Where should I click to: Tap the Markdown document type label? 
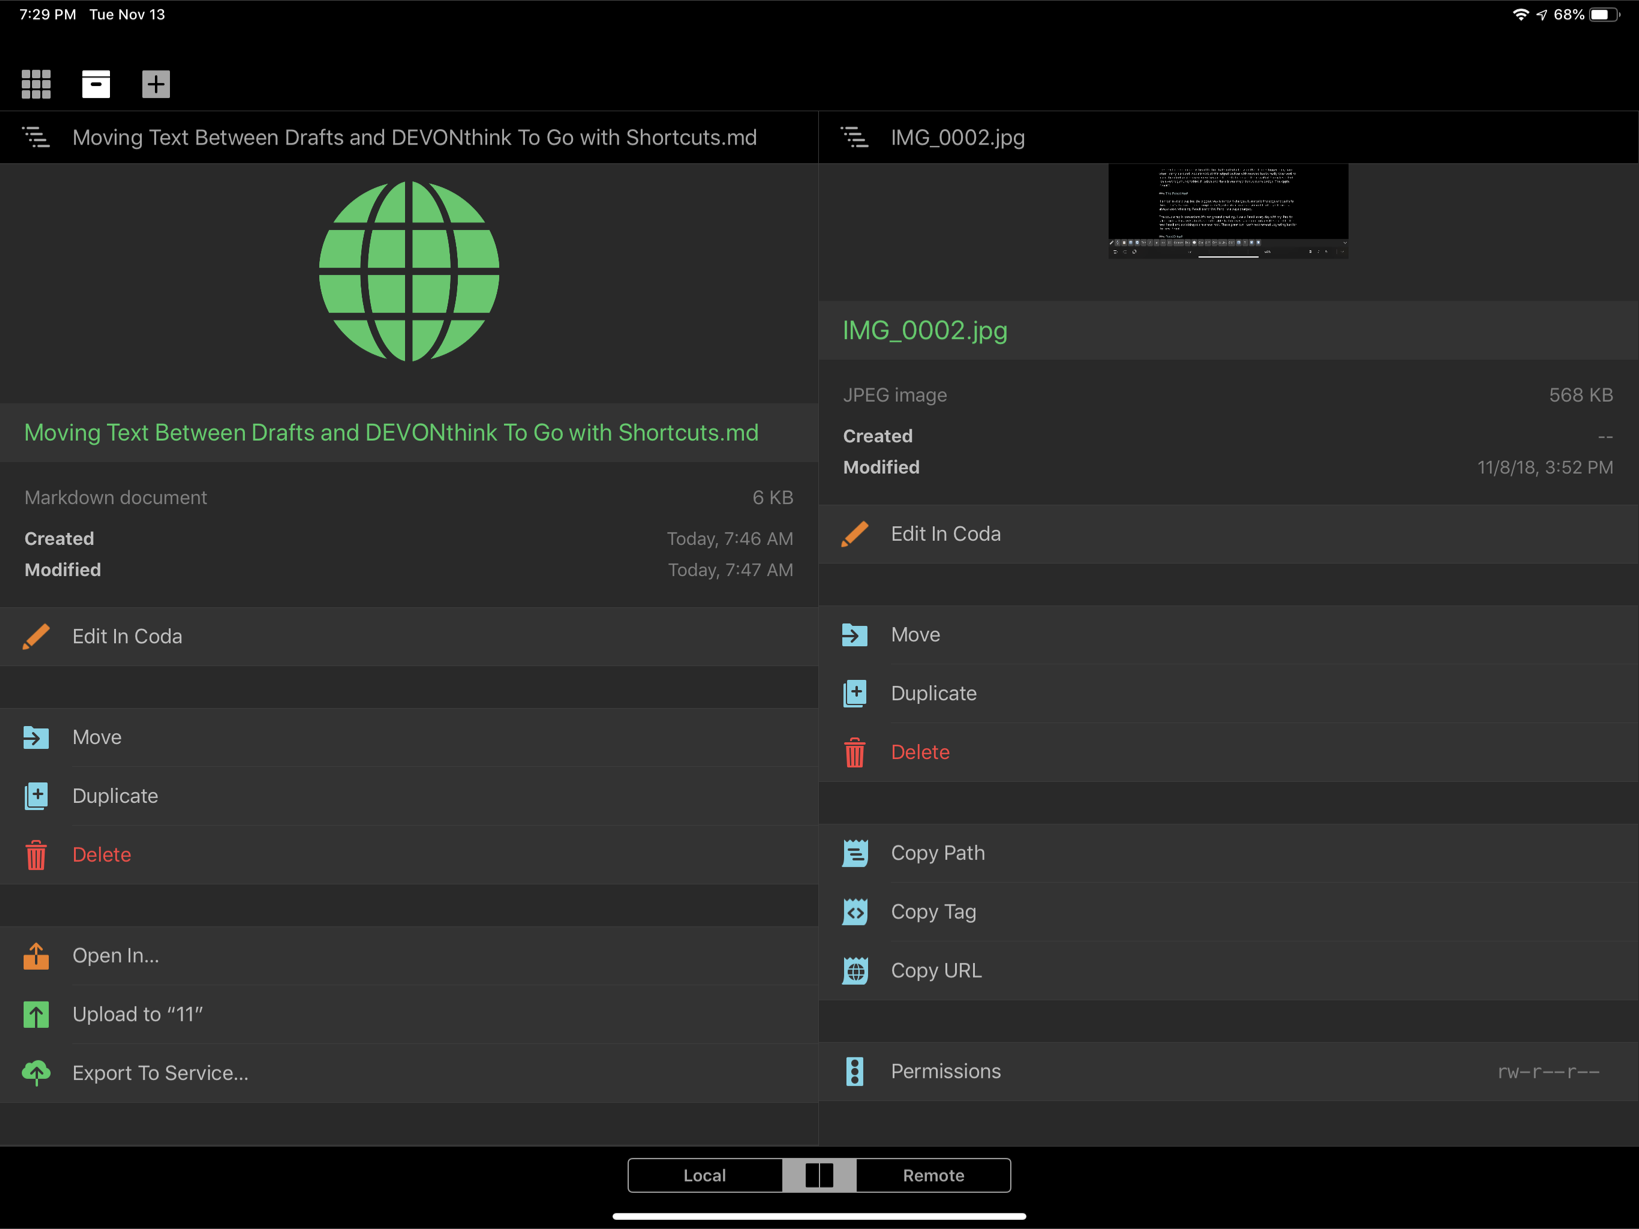(116, 498)
